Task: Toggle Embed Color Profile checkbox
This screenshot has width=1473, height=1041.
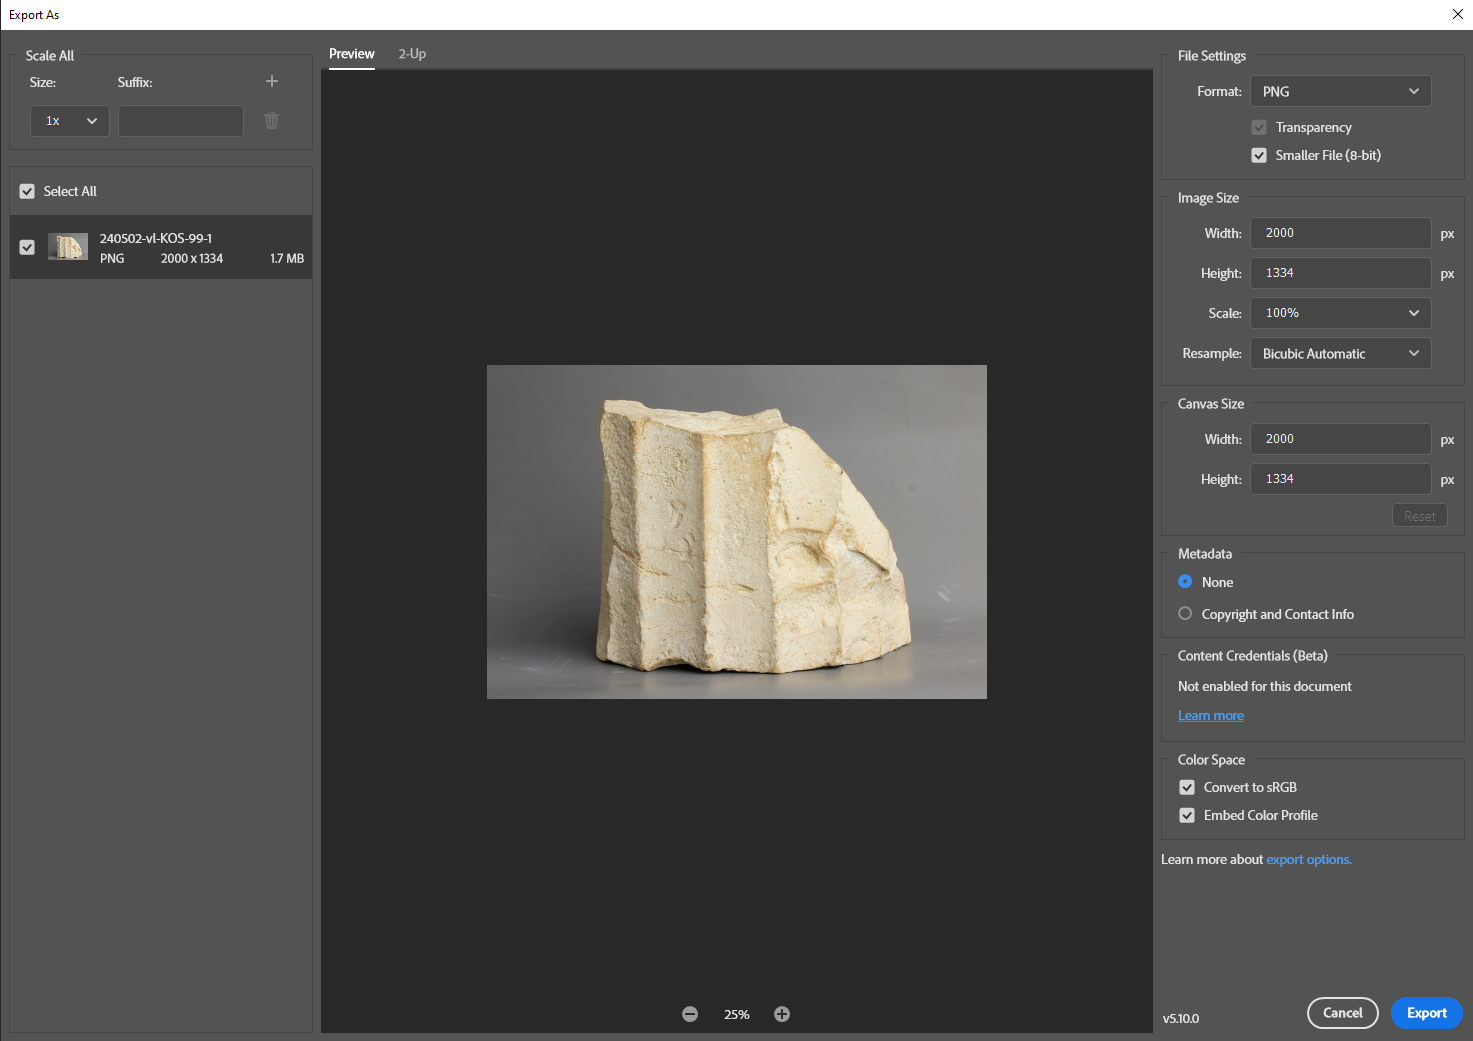Action: [1187, 815]
